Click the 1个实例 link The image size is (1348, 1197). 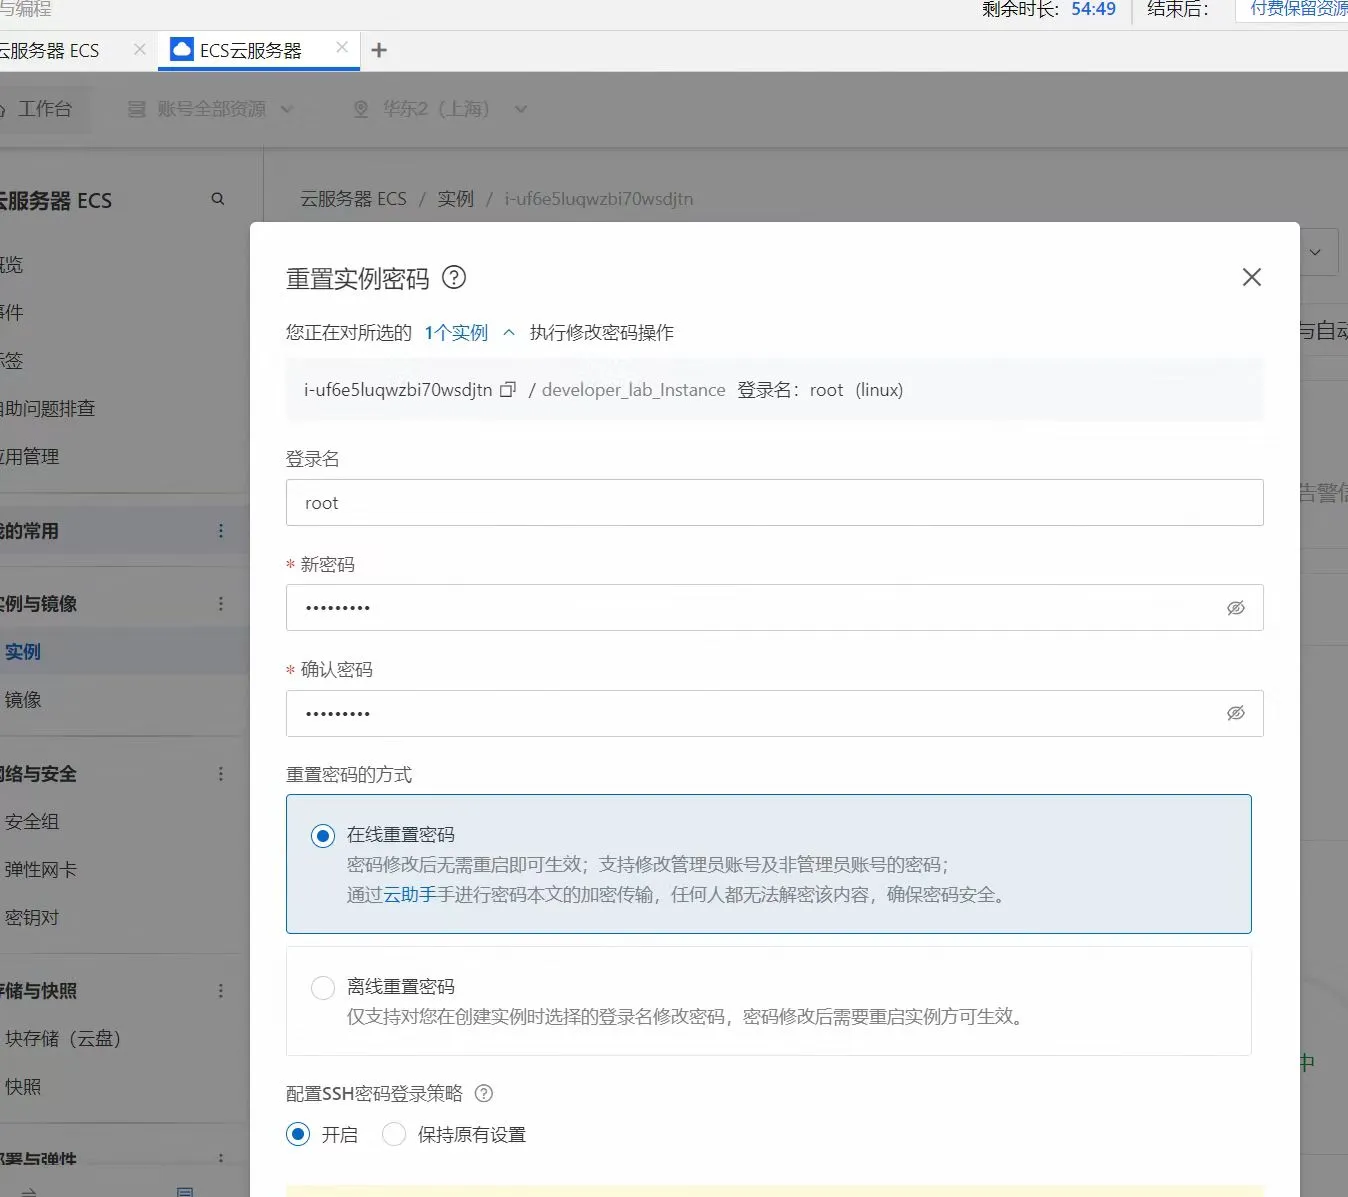pyautogui.click(x=456, y=332)
